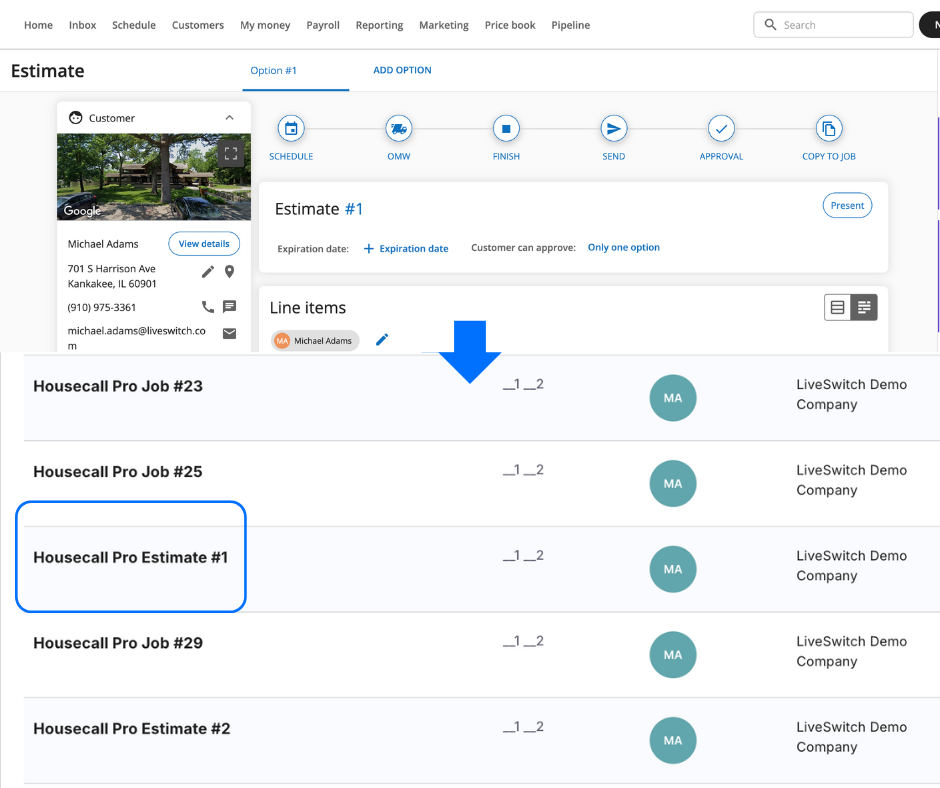The height and width of the screenshot is (788, 940).
Task: Click the Present button
Action: [847, 205]
